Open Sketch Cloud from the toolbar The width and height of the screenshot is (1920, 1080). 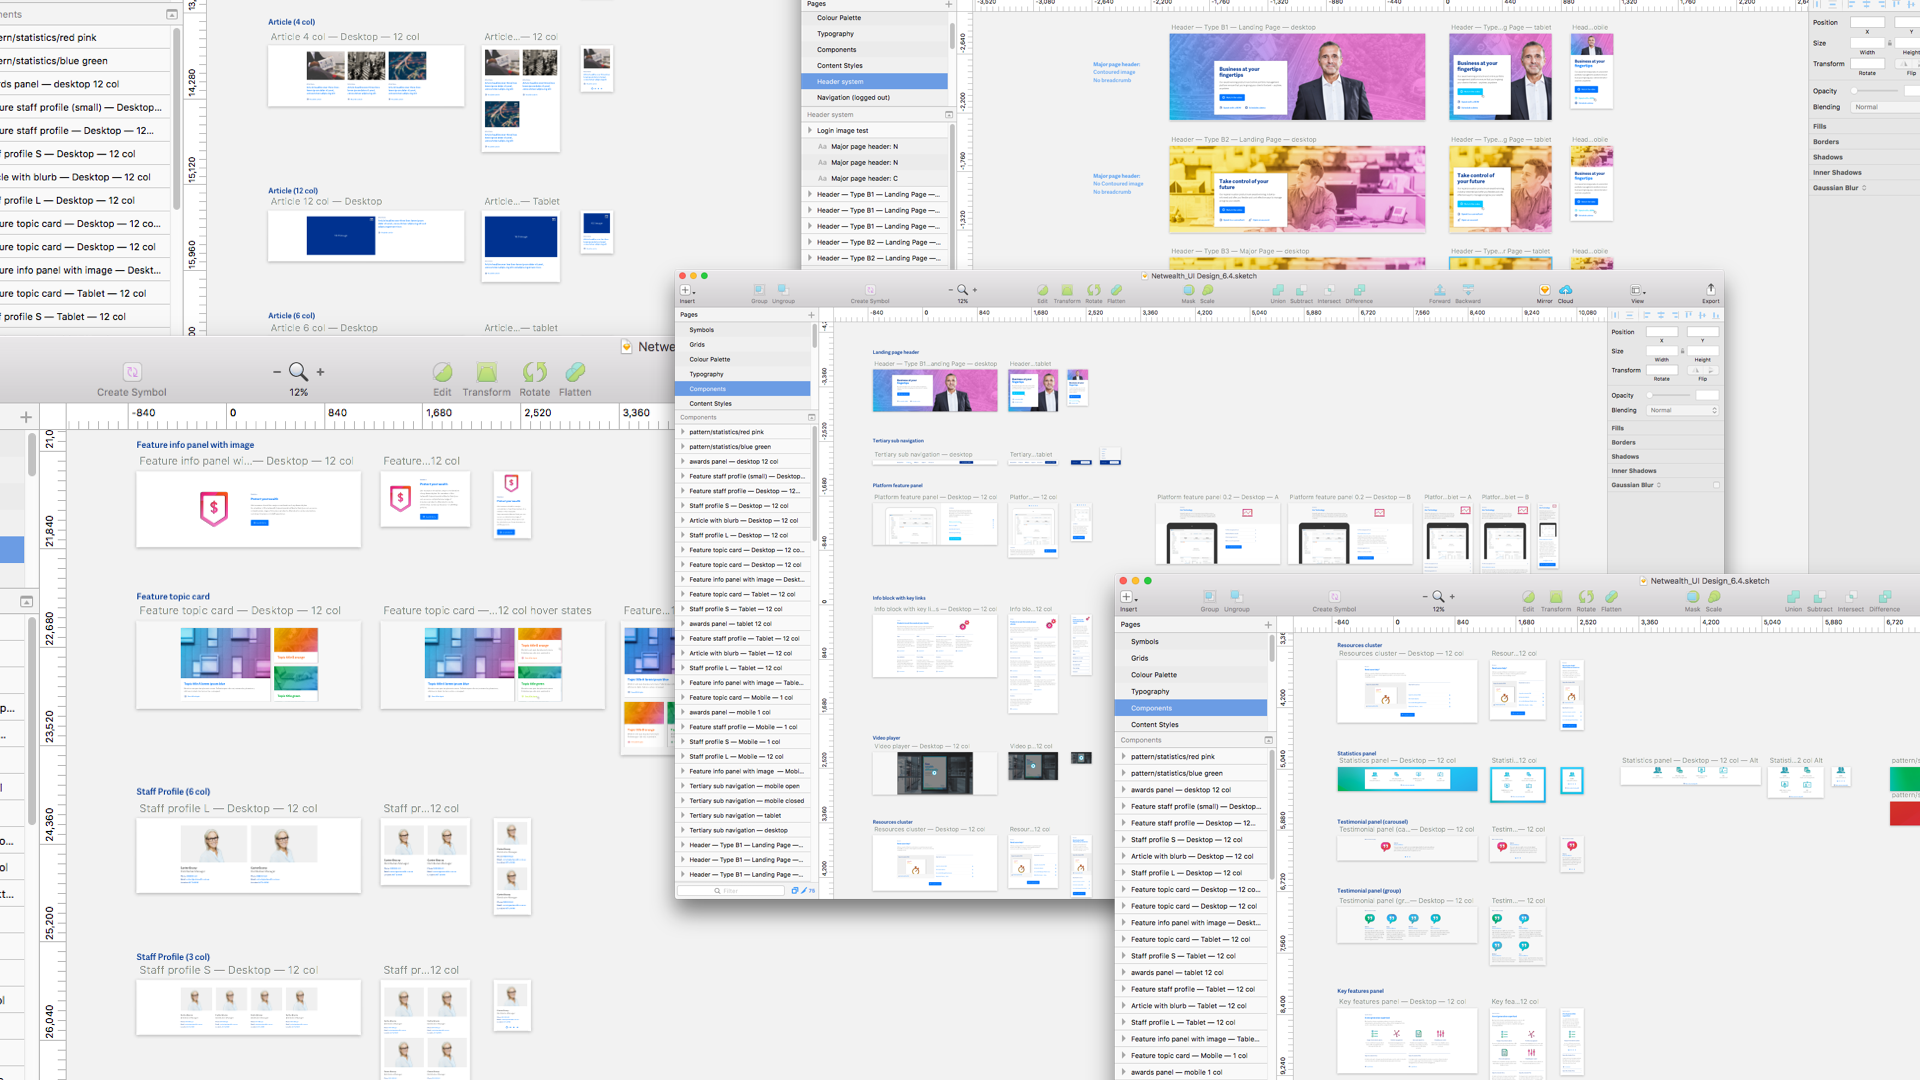pos(1565,290)
